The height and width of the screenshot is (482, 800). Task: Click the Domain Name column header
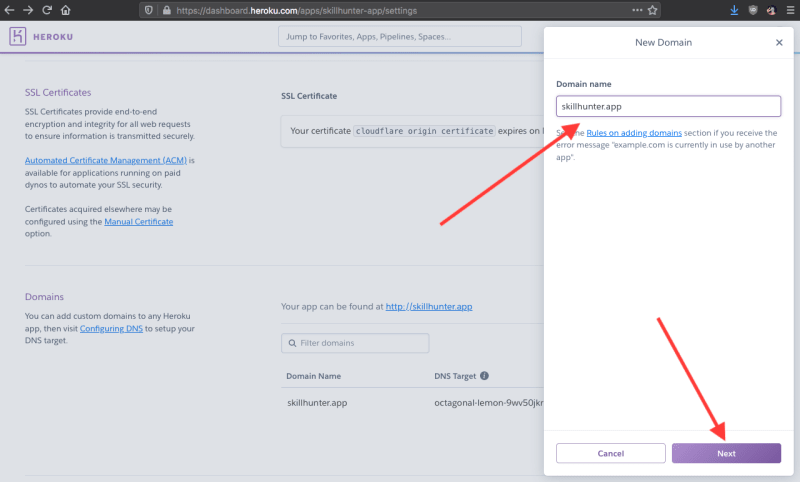tap(314, 376)
